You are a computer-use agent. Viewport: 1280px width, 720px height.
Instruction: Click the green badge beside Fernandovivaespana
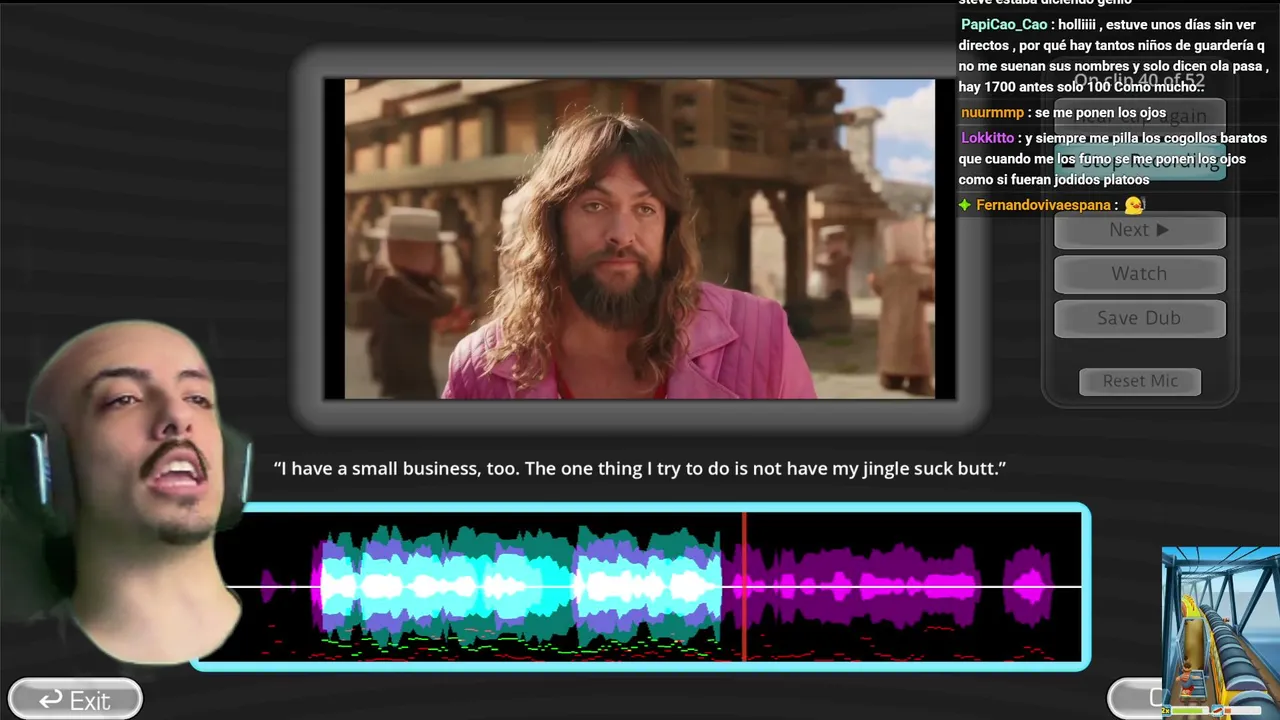pyautogui.click(x=965, y=205)
